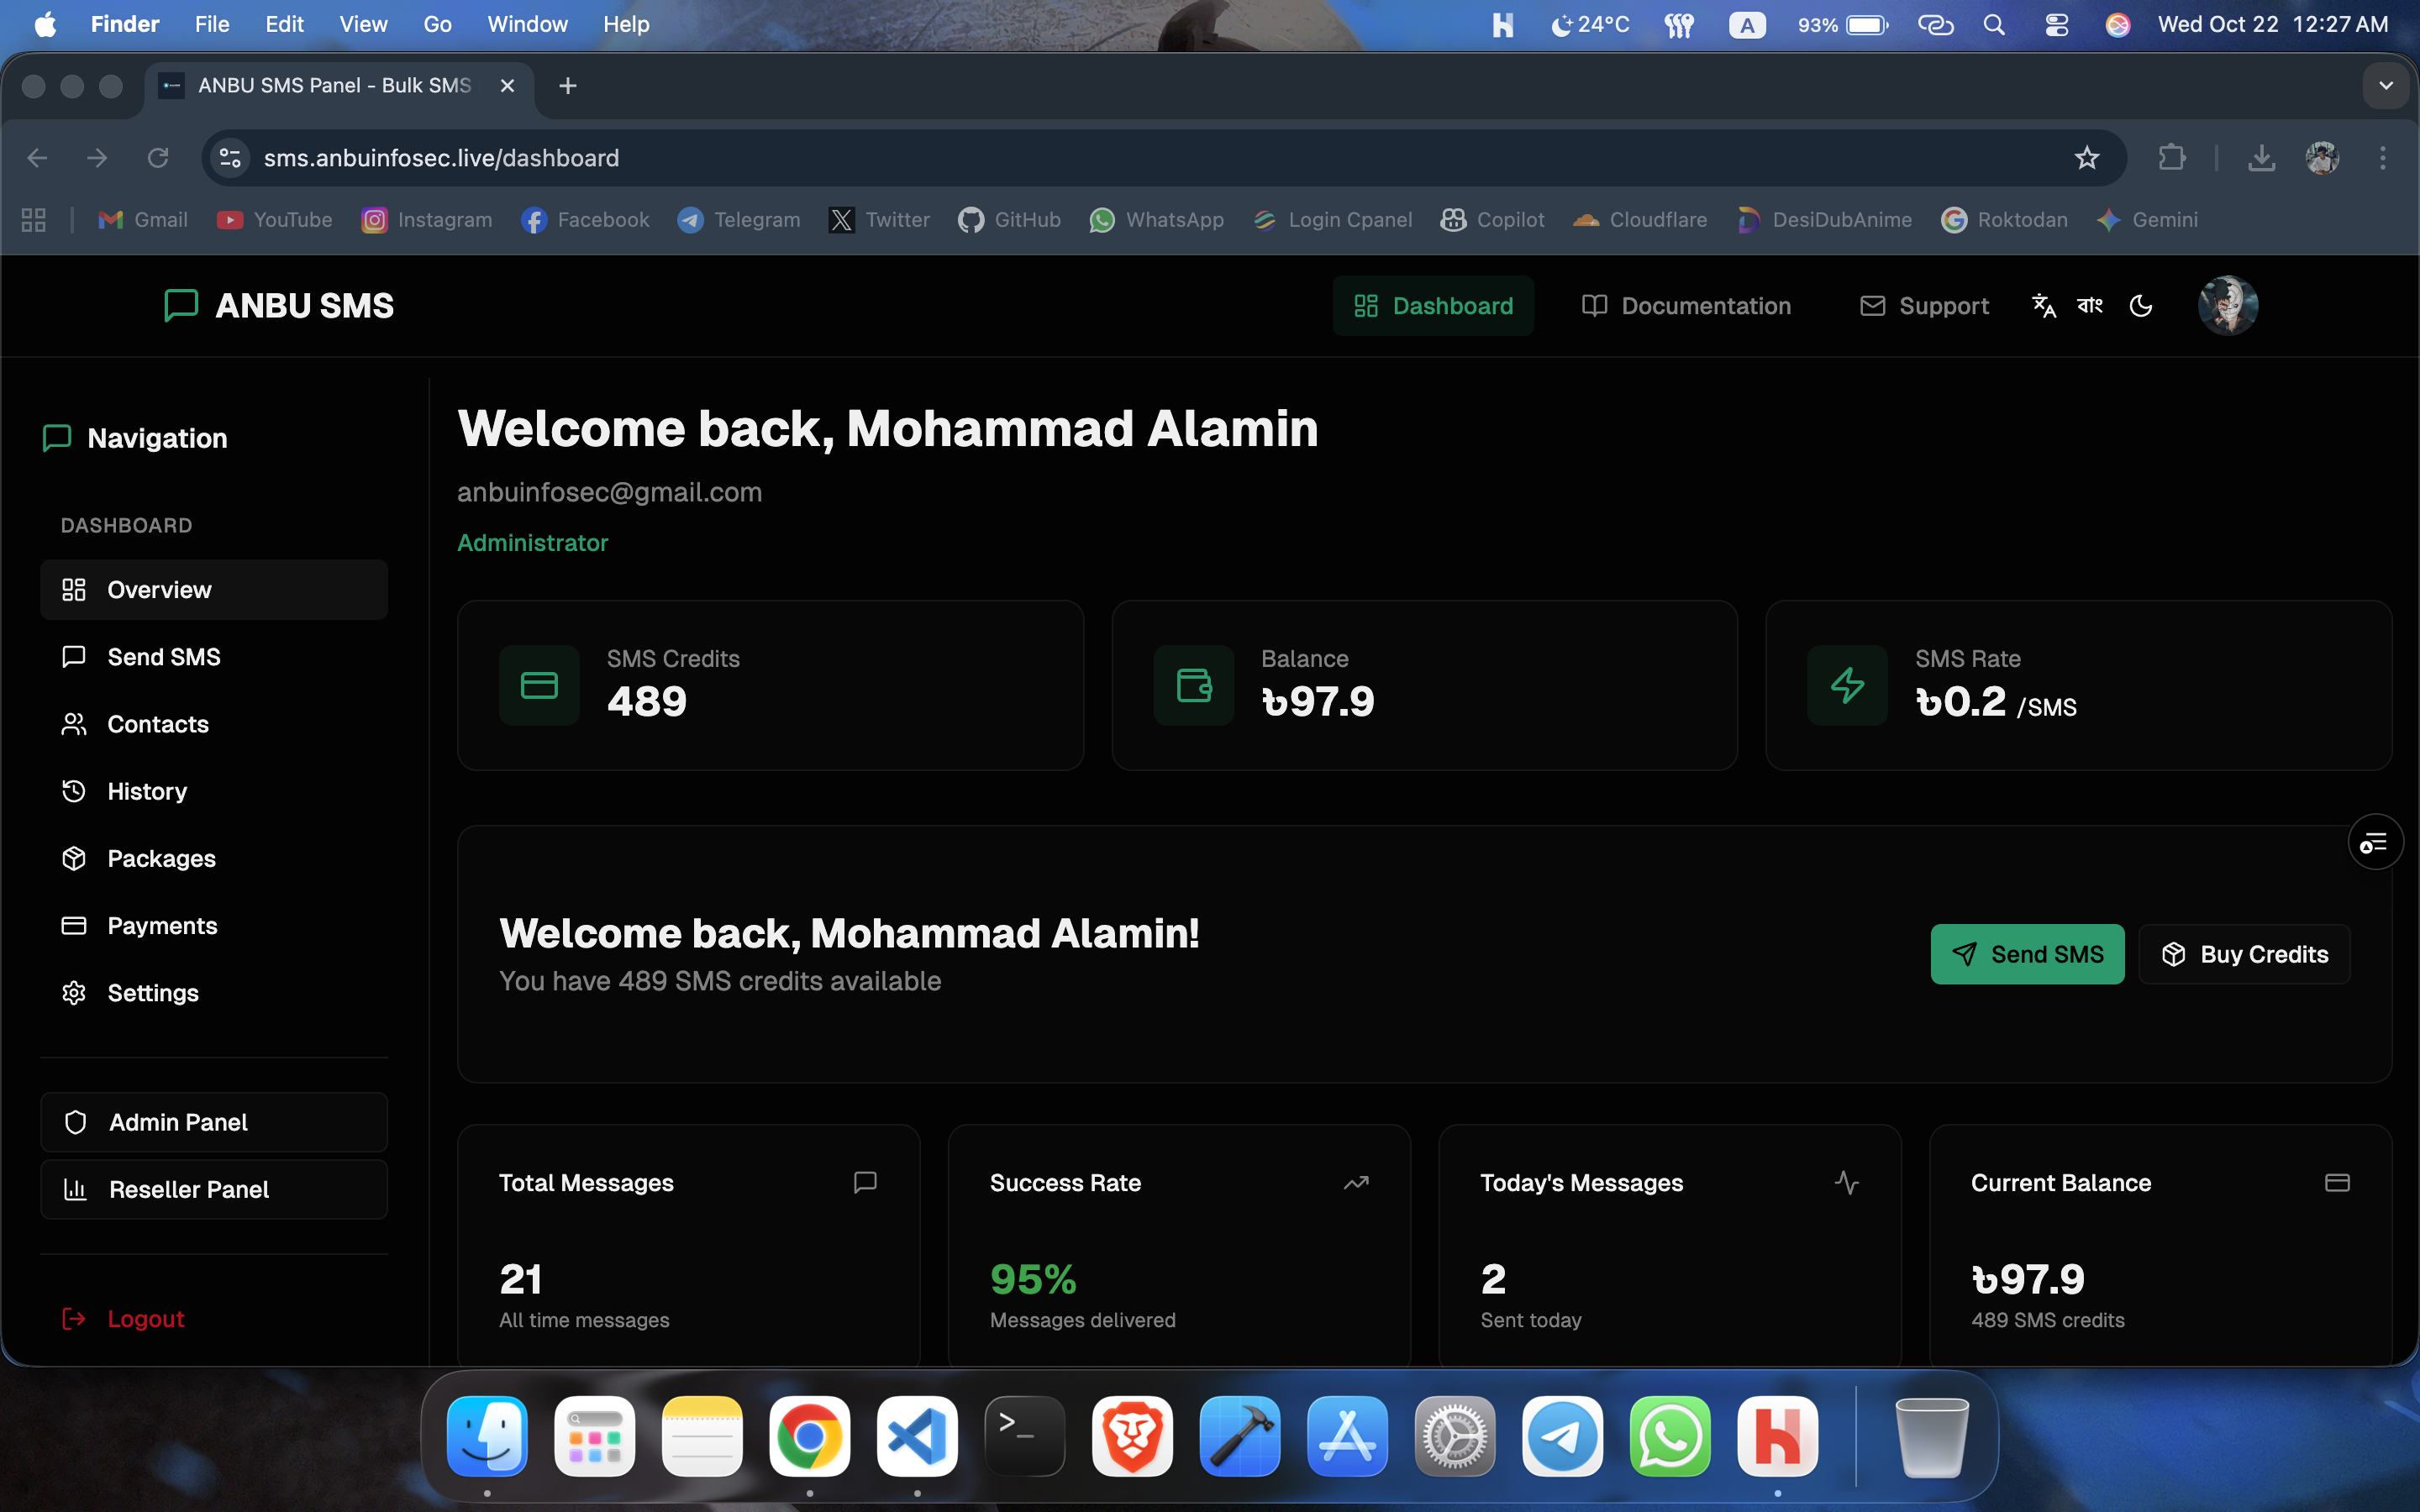Open Settings in sidebar
This screenshot has width=2420, height=1512.
point(153,993)
